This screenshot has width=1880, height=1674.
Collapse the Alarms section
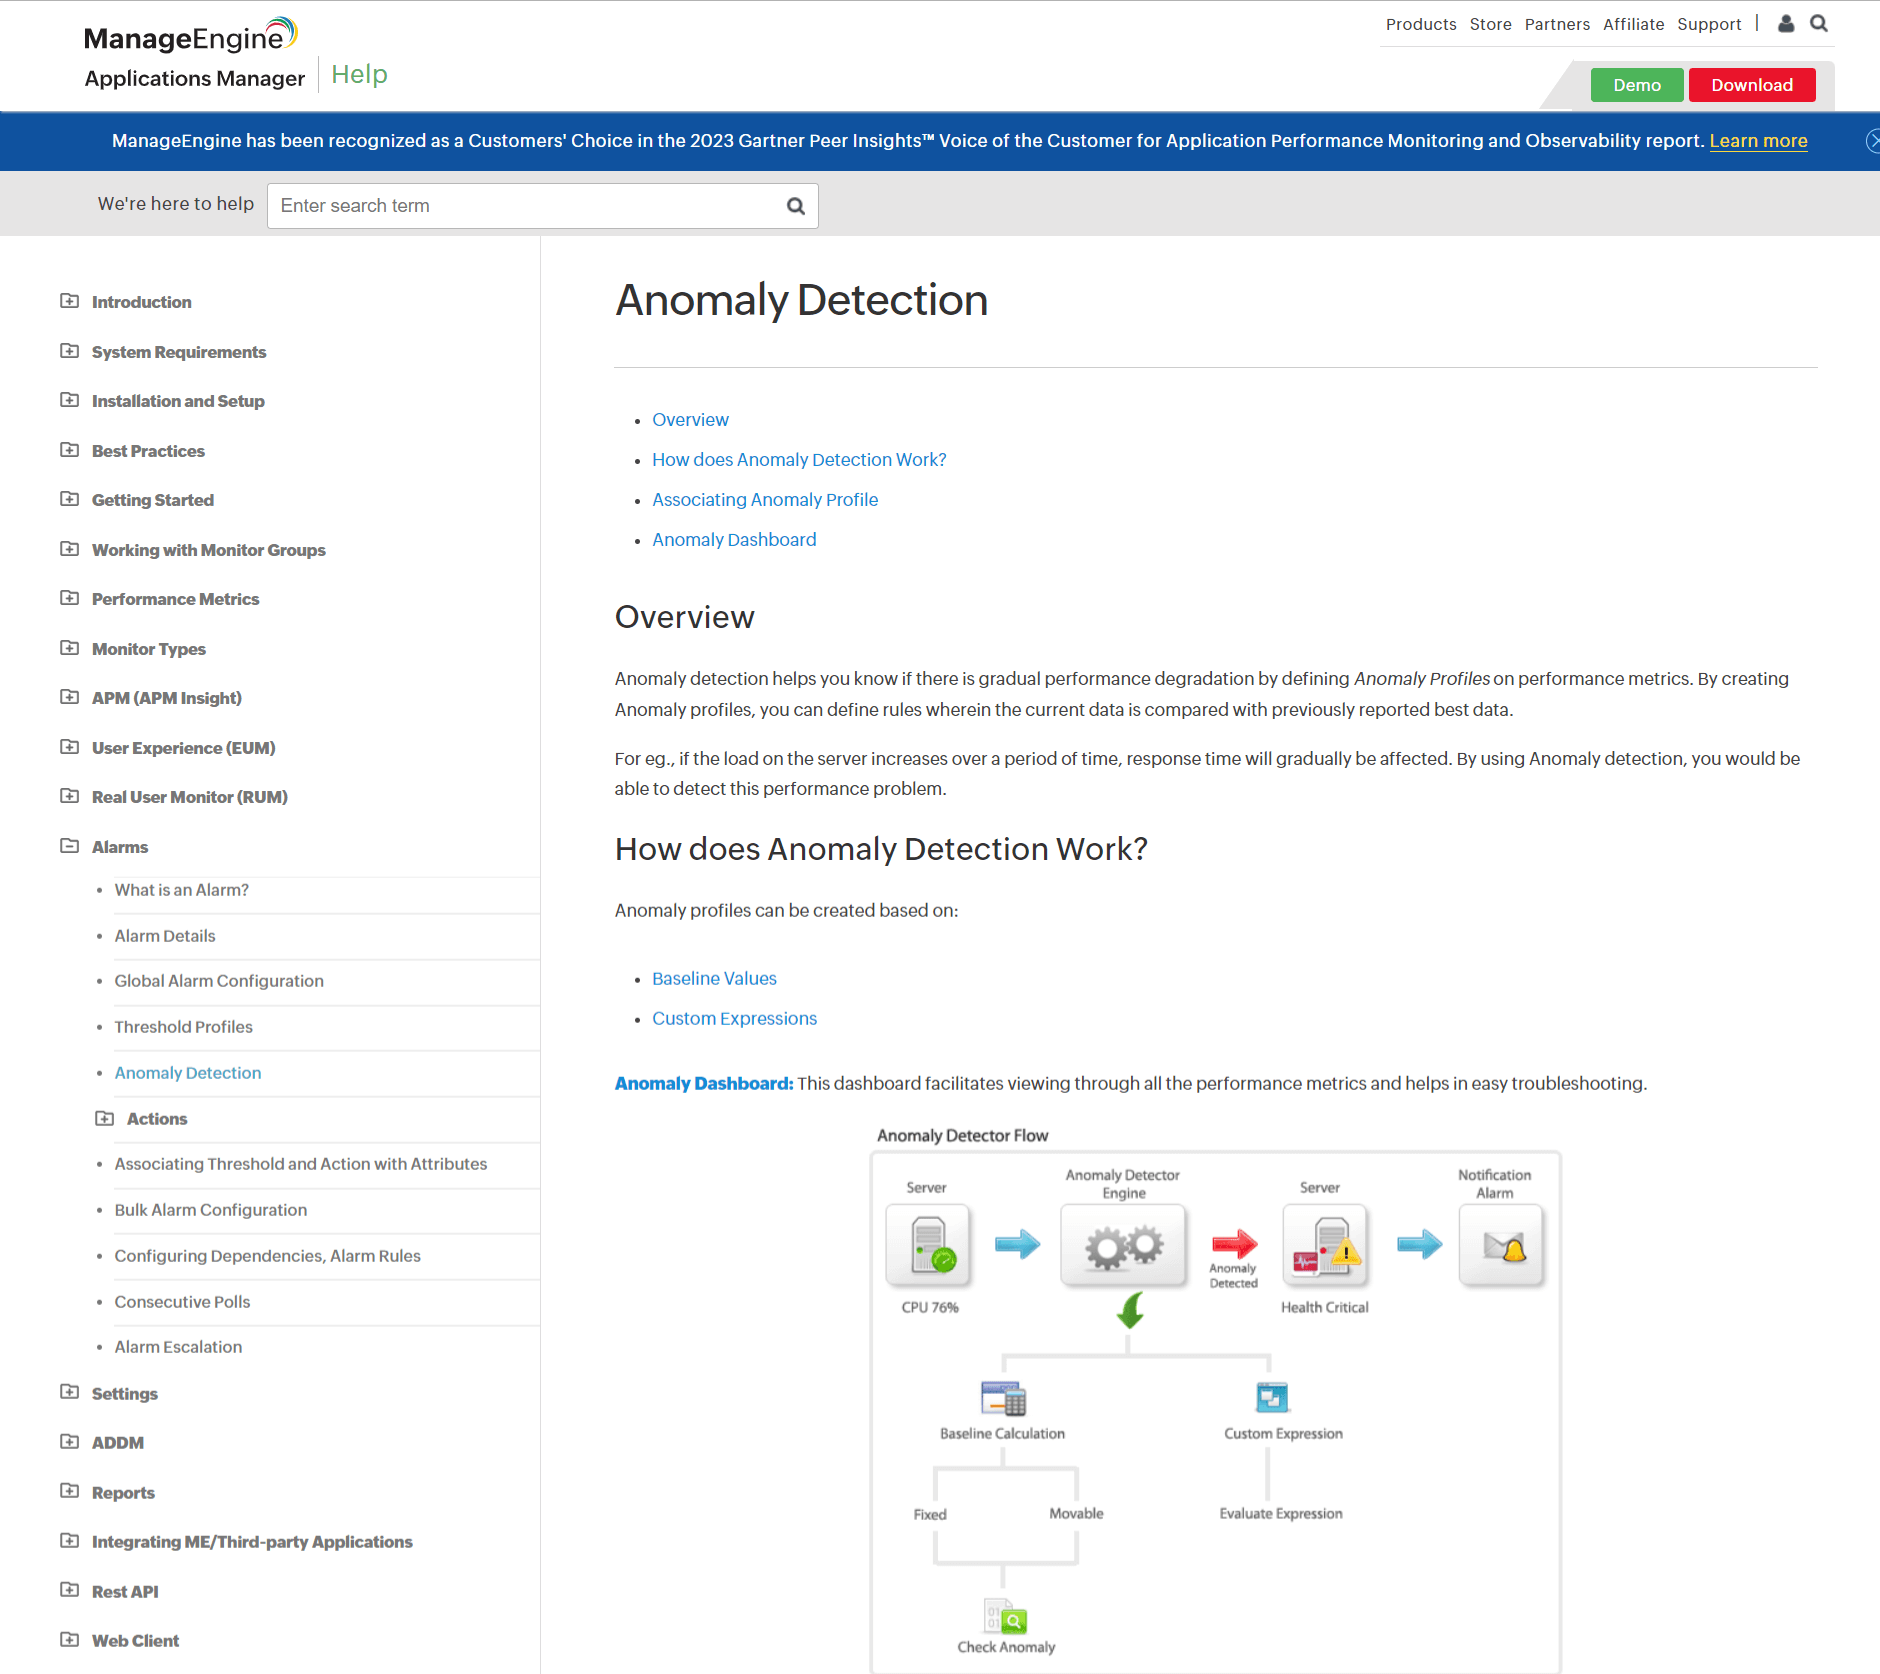[x=69, y=846]
